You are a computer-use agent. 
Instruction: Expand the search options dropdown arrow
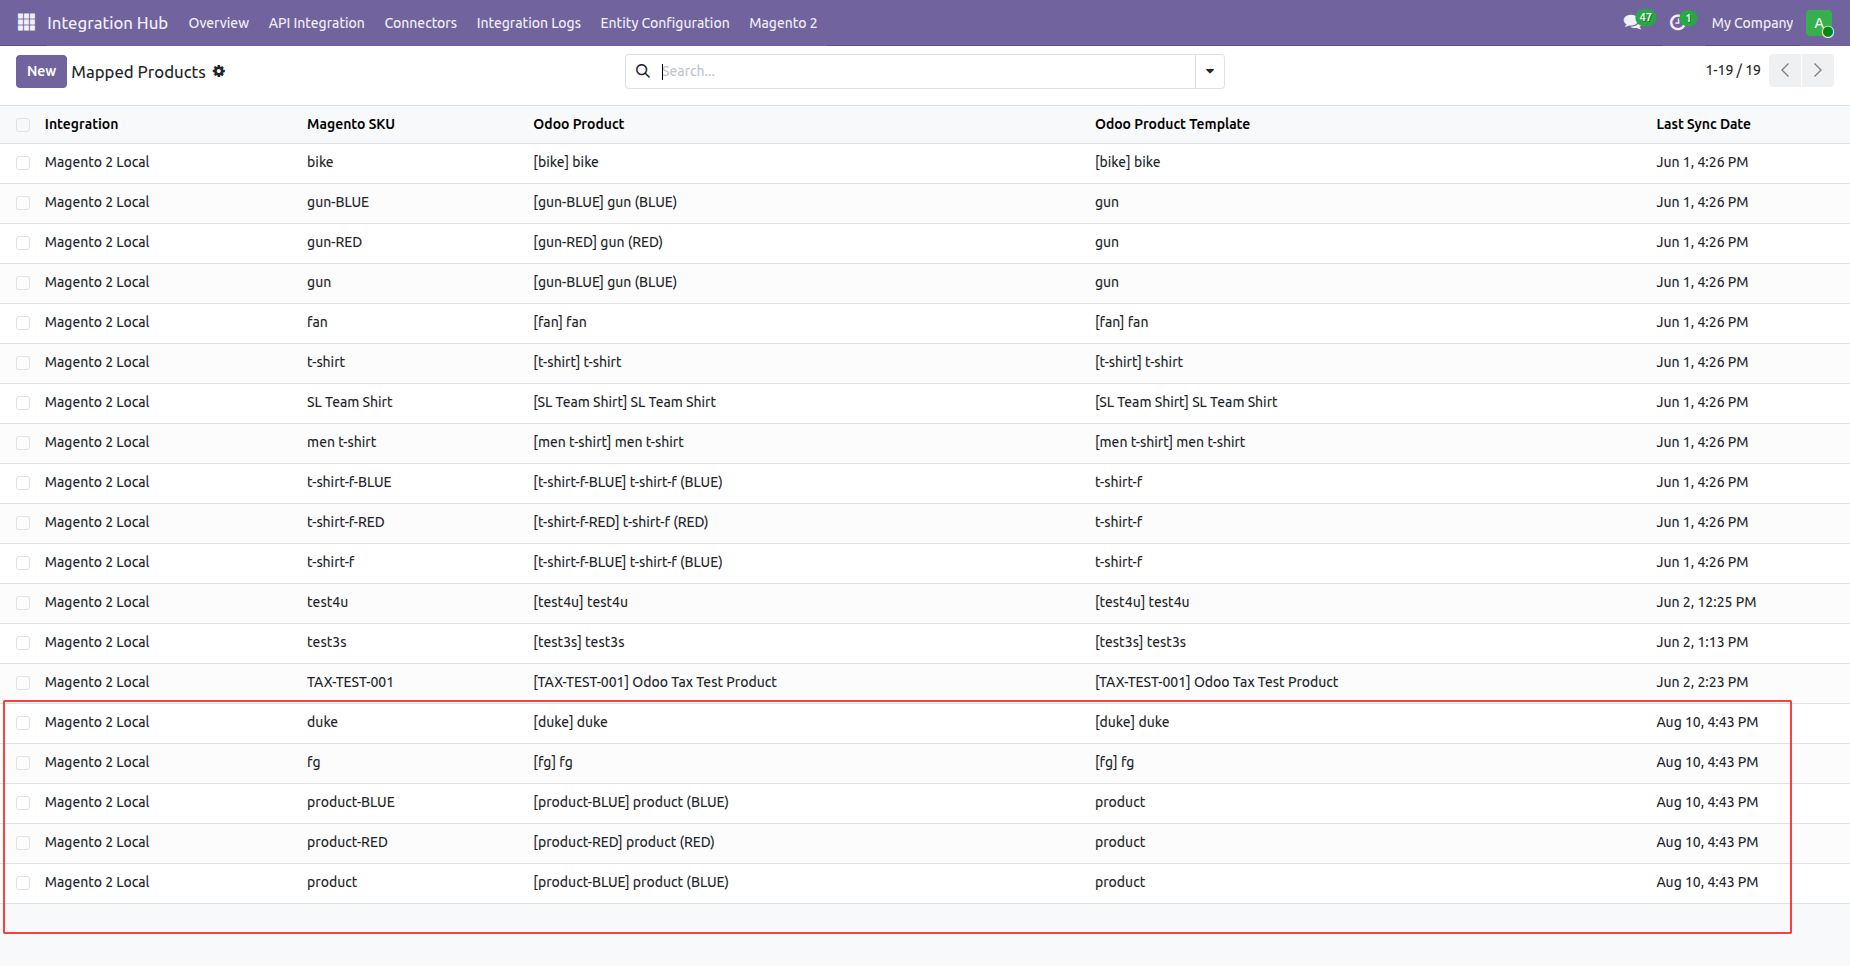click(x=1210, y=71)
